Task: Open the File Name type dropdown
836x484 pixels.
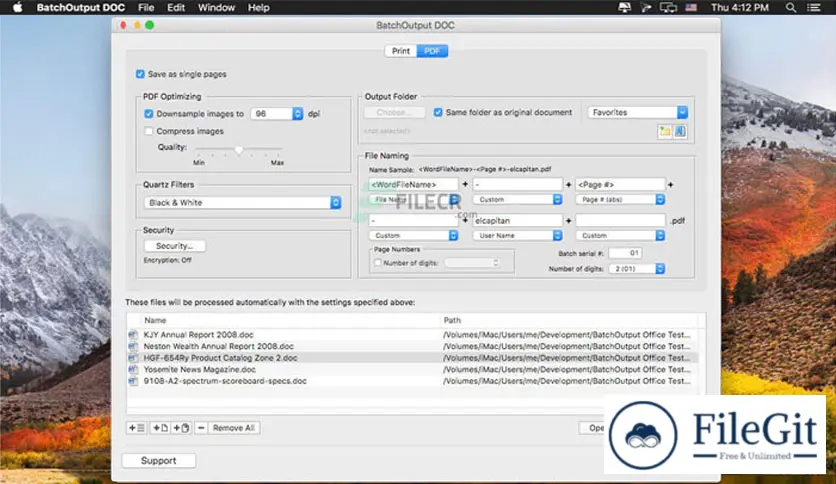Action: coord(414,199)
